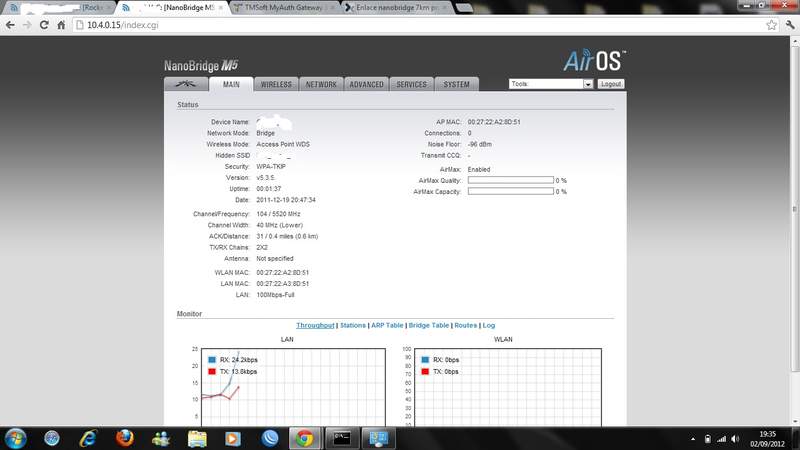
Task: Click the browser Back arrow
Action: point(10,25)
